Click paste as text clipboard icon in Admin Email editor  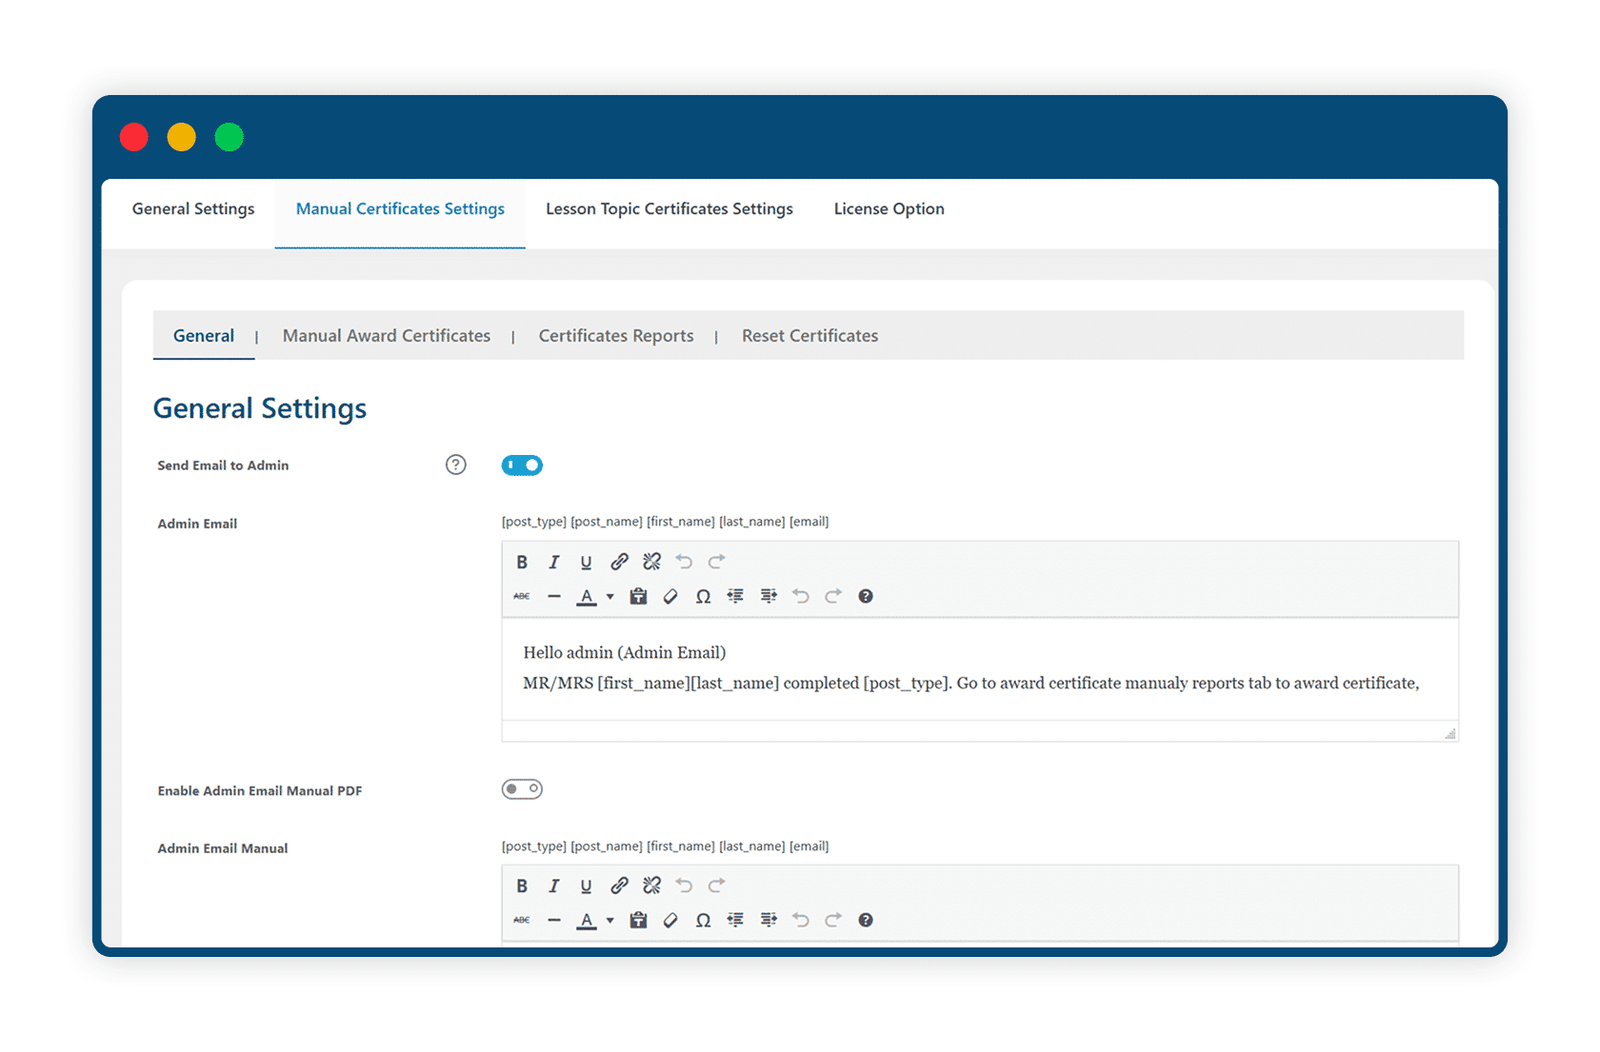tap(638, 596)
